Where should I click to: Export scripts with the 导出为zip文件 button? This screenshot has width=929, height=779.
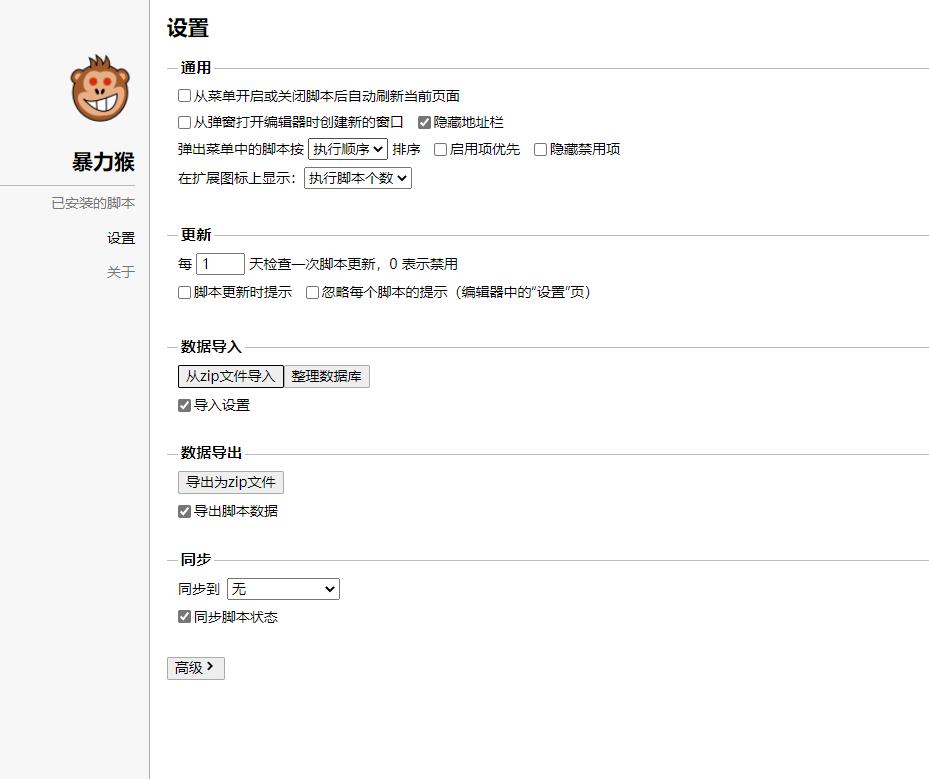(x=230, y=482)
